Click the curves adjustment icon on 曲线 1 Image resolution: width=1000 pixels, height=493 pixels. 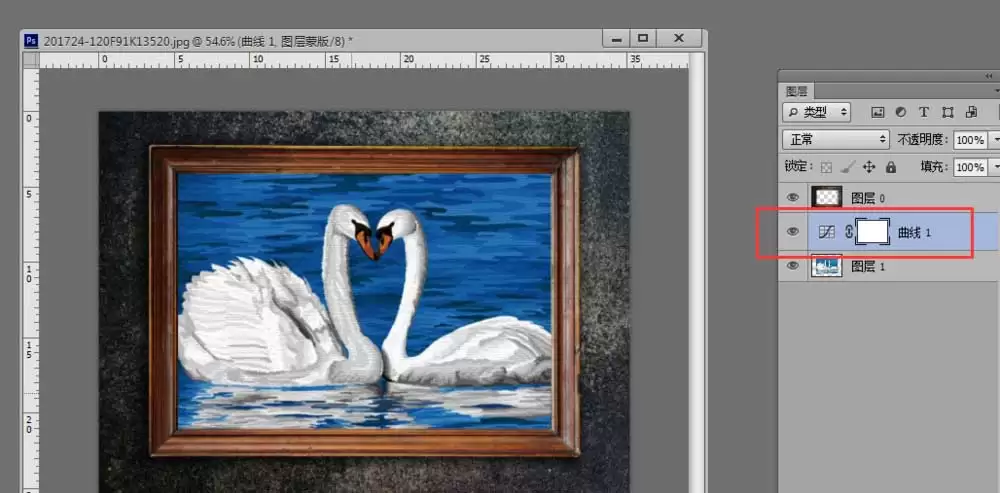pyautogui.click(x=827, y=233)
